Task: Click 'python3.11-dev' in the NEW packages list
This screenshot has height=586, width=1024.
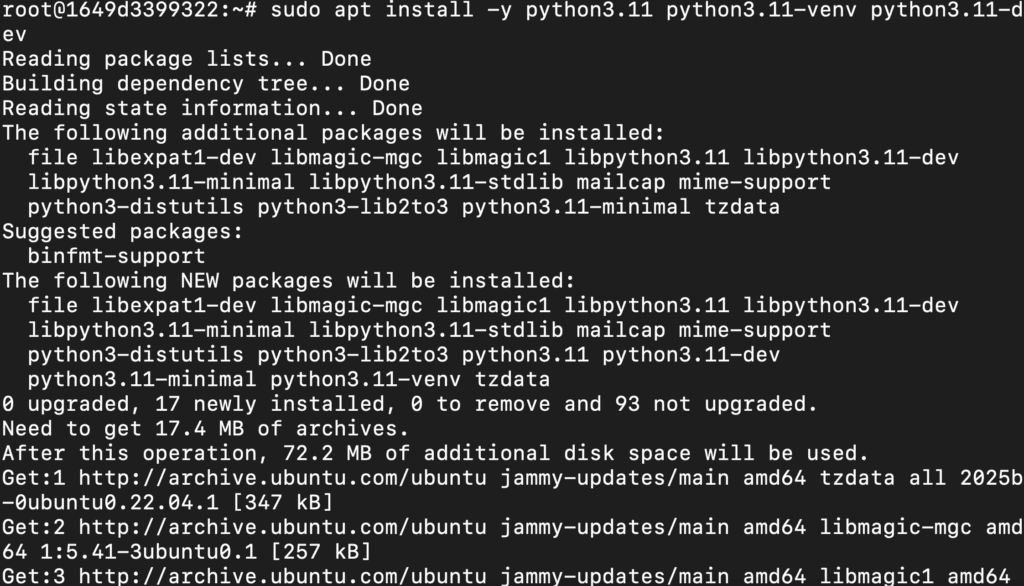Action: point(691,355)
